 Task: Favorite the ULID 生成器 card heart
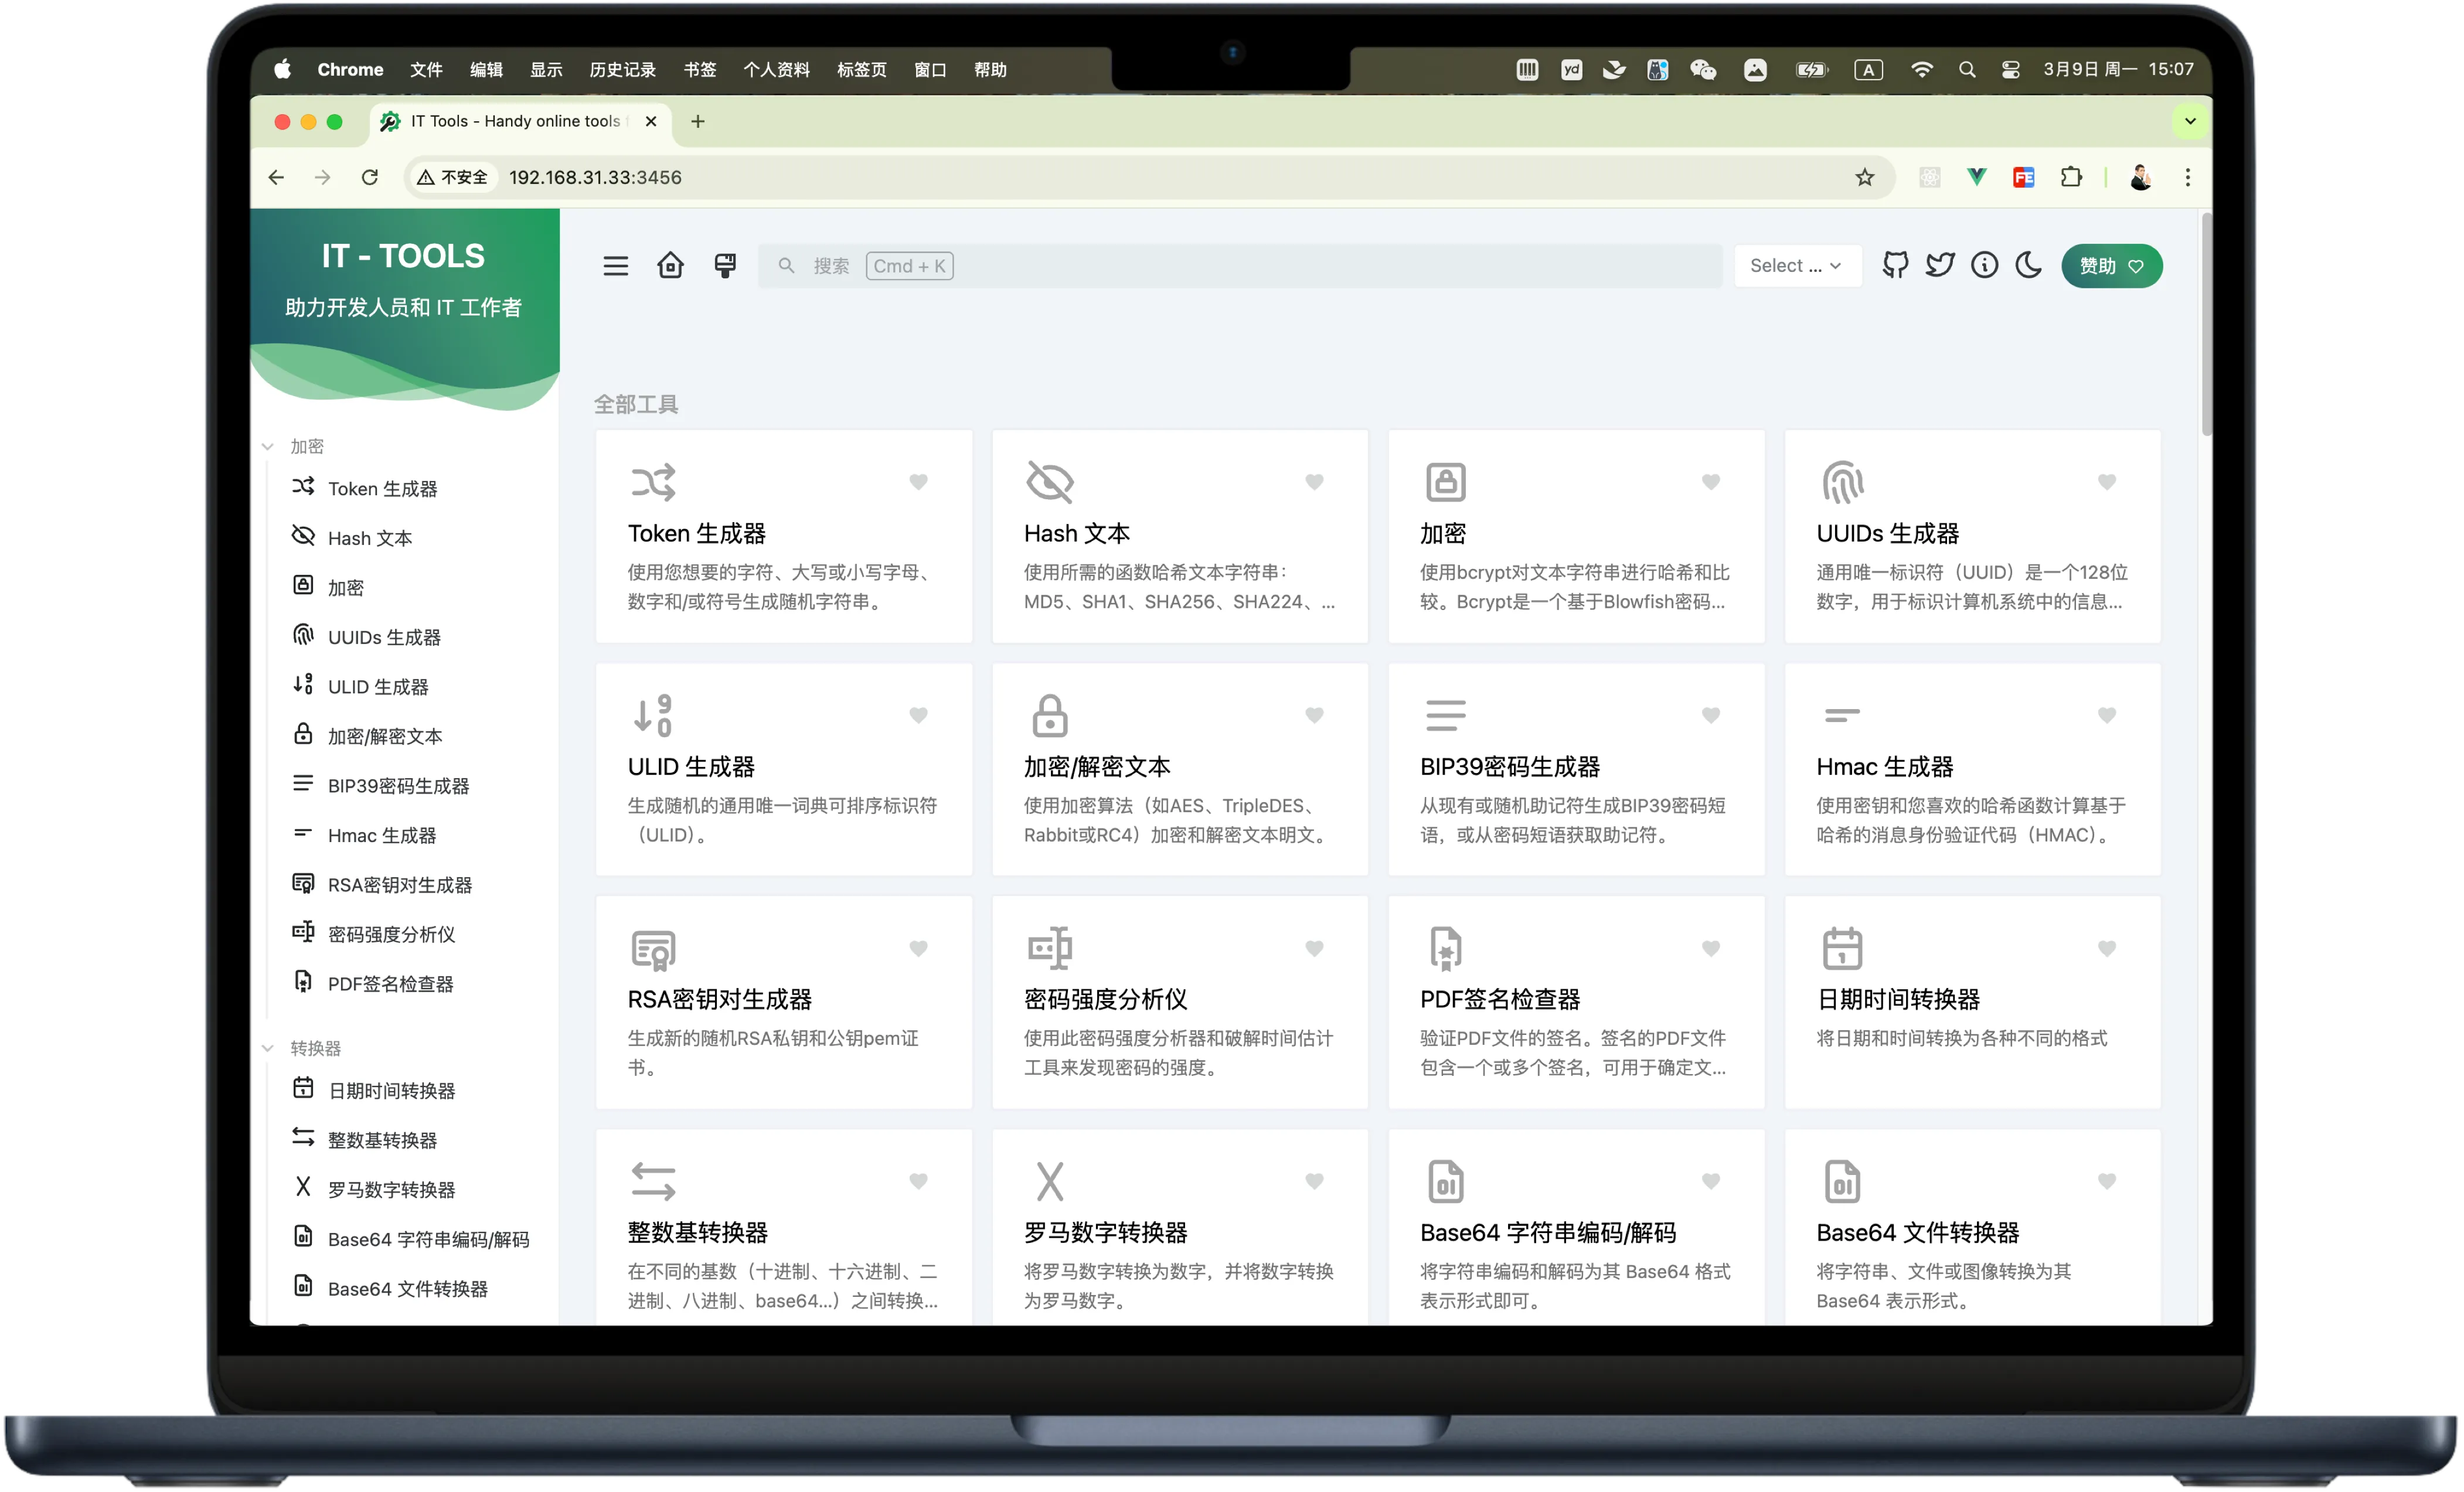click(918, 715)
